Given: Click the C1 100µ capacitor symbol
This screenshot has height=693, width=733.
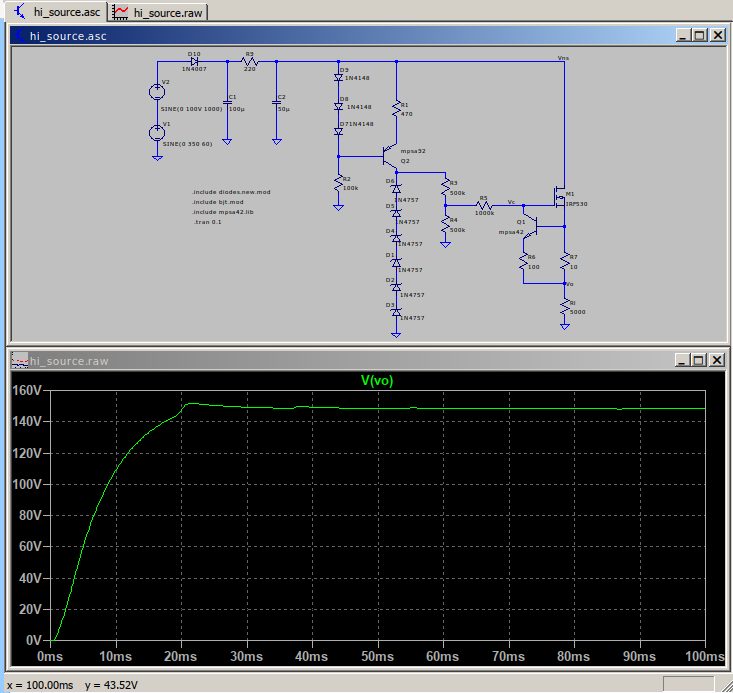Looking at the screenshot, I should [227, 103].
